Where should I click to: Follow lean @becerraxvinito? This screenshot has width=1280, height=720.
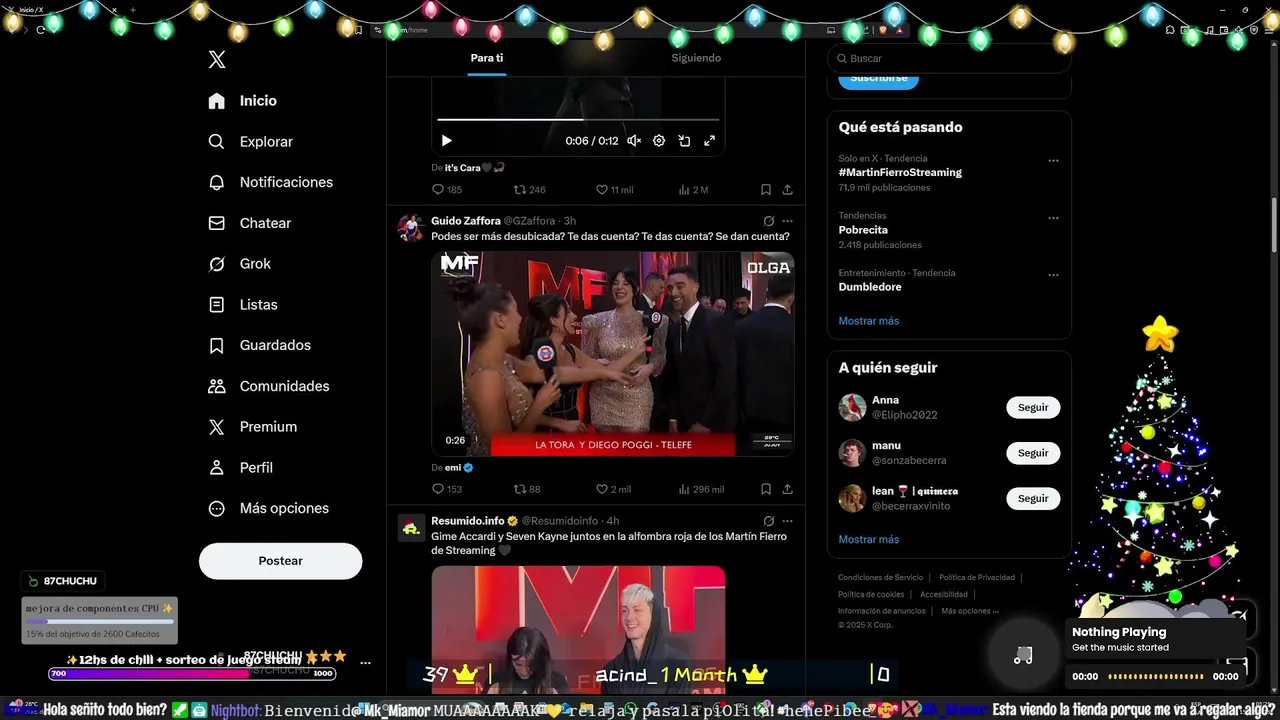[1033, 498]
